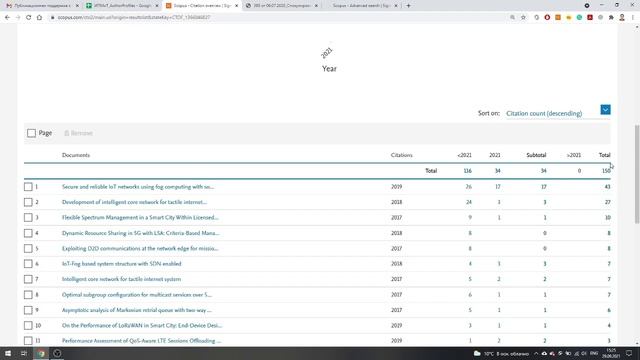Click the 2021 citations of document 1
This screenshot has height=360, width=640.
click(498, 187)
